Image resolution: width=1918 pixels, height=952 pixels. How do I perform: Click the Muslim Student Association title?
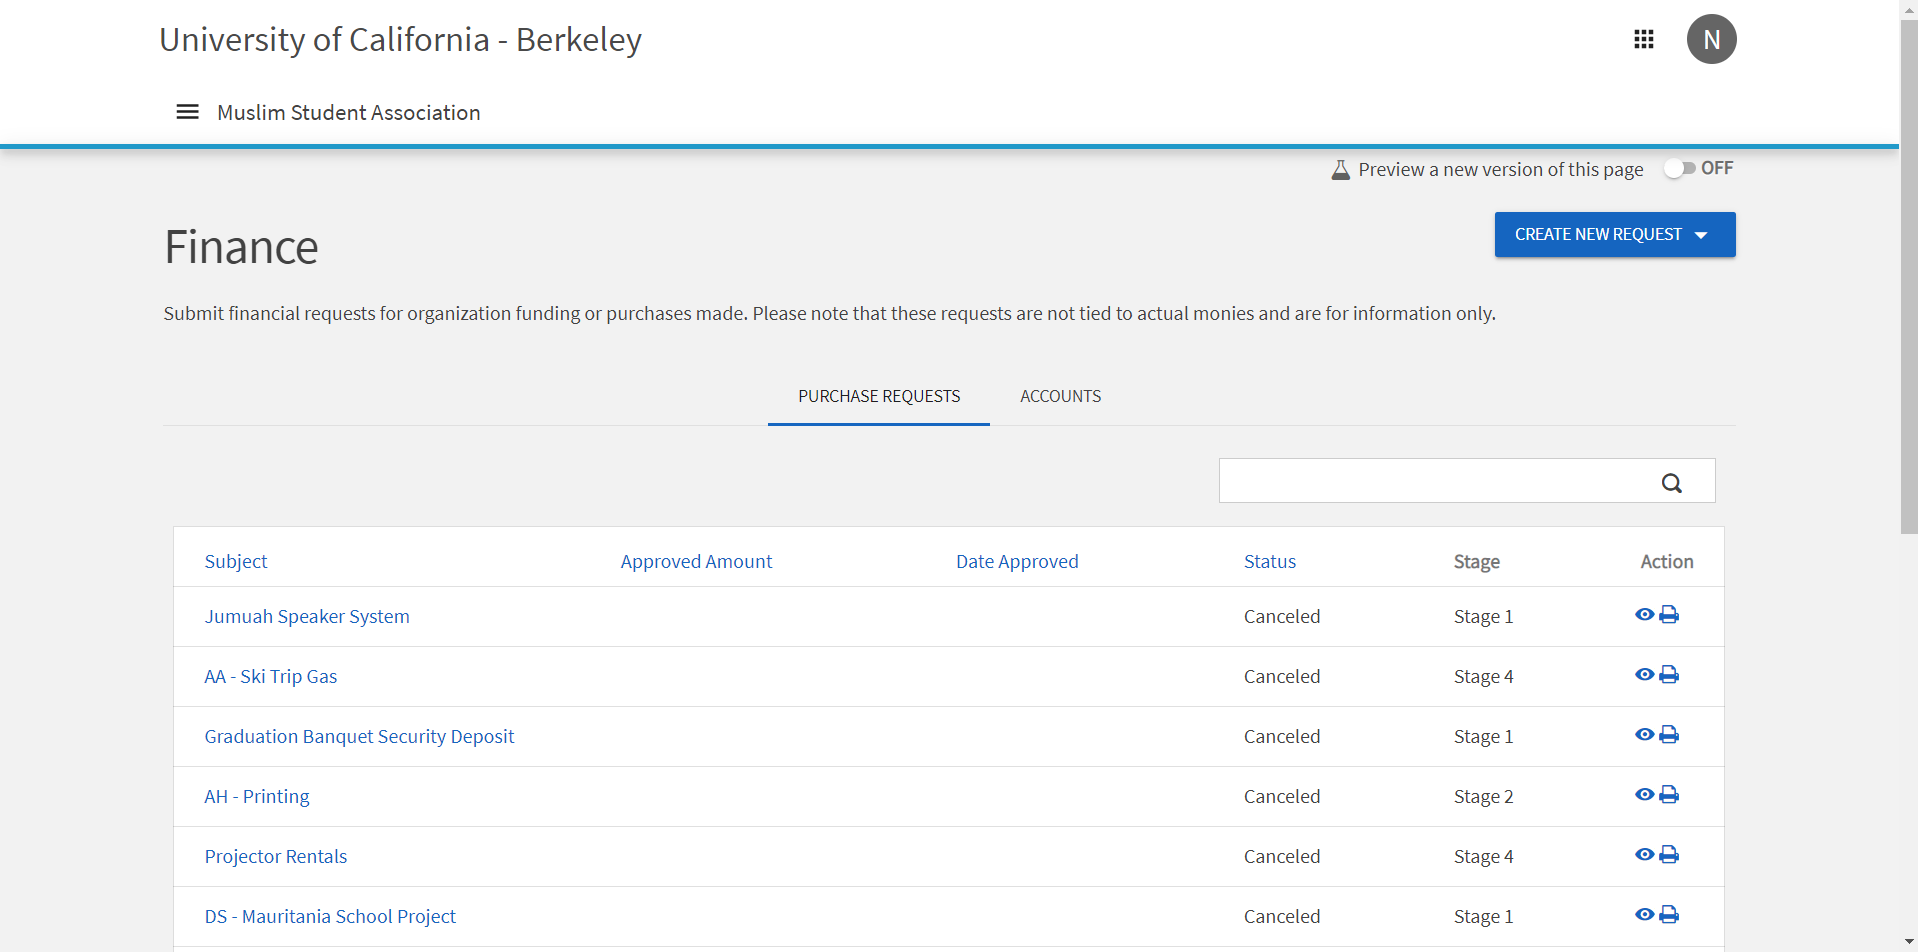349,112
